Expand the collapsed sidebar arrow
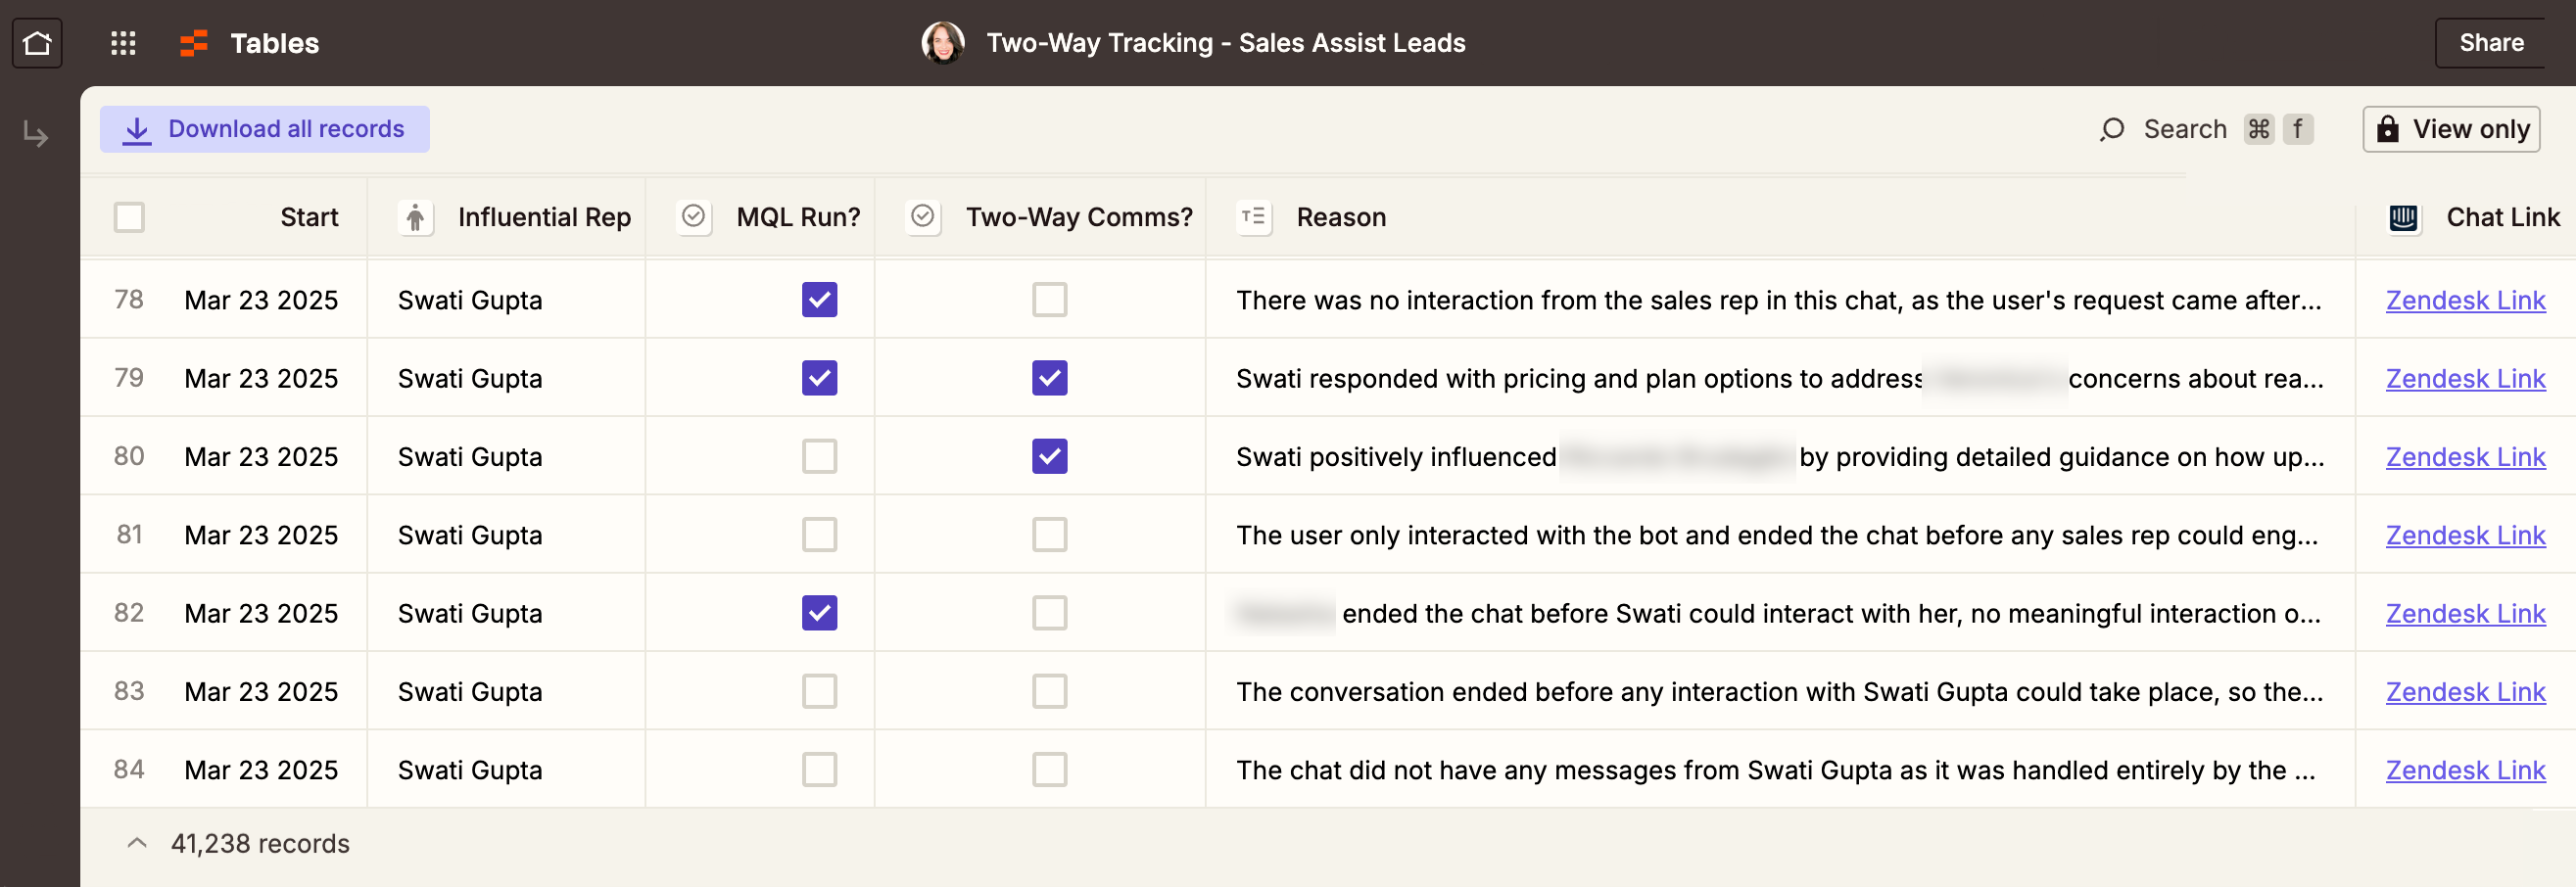Image resolution: width=2576 pixels, height=887 pixels. (36, 134)
